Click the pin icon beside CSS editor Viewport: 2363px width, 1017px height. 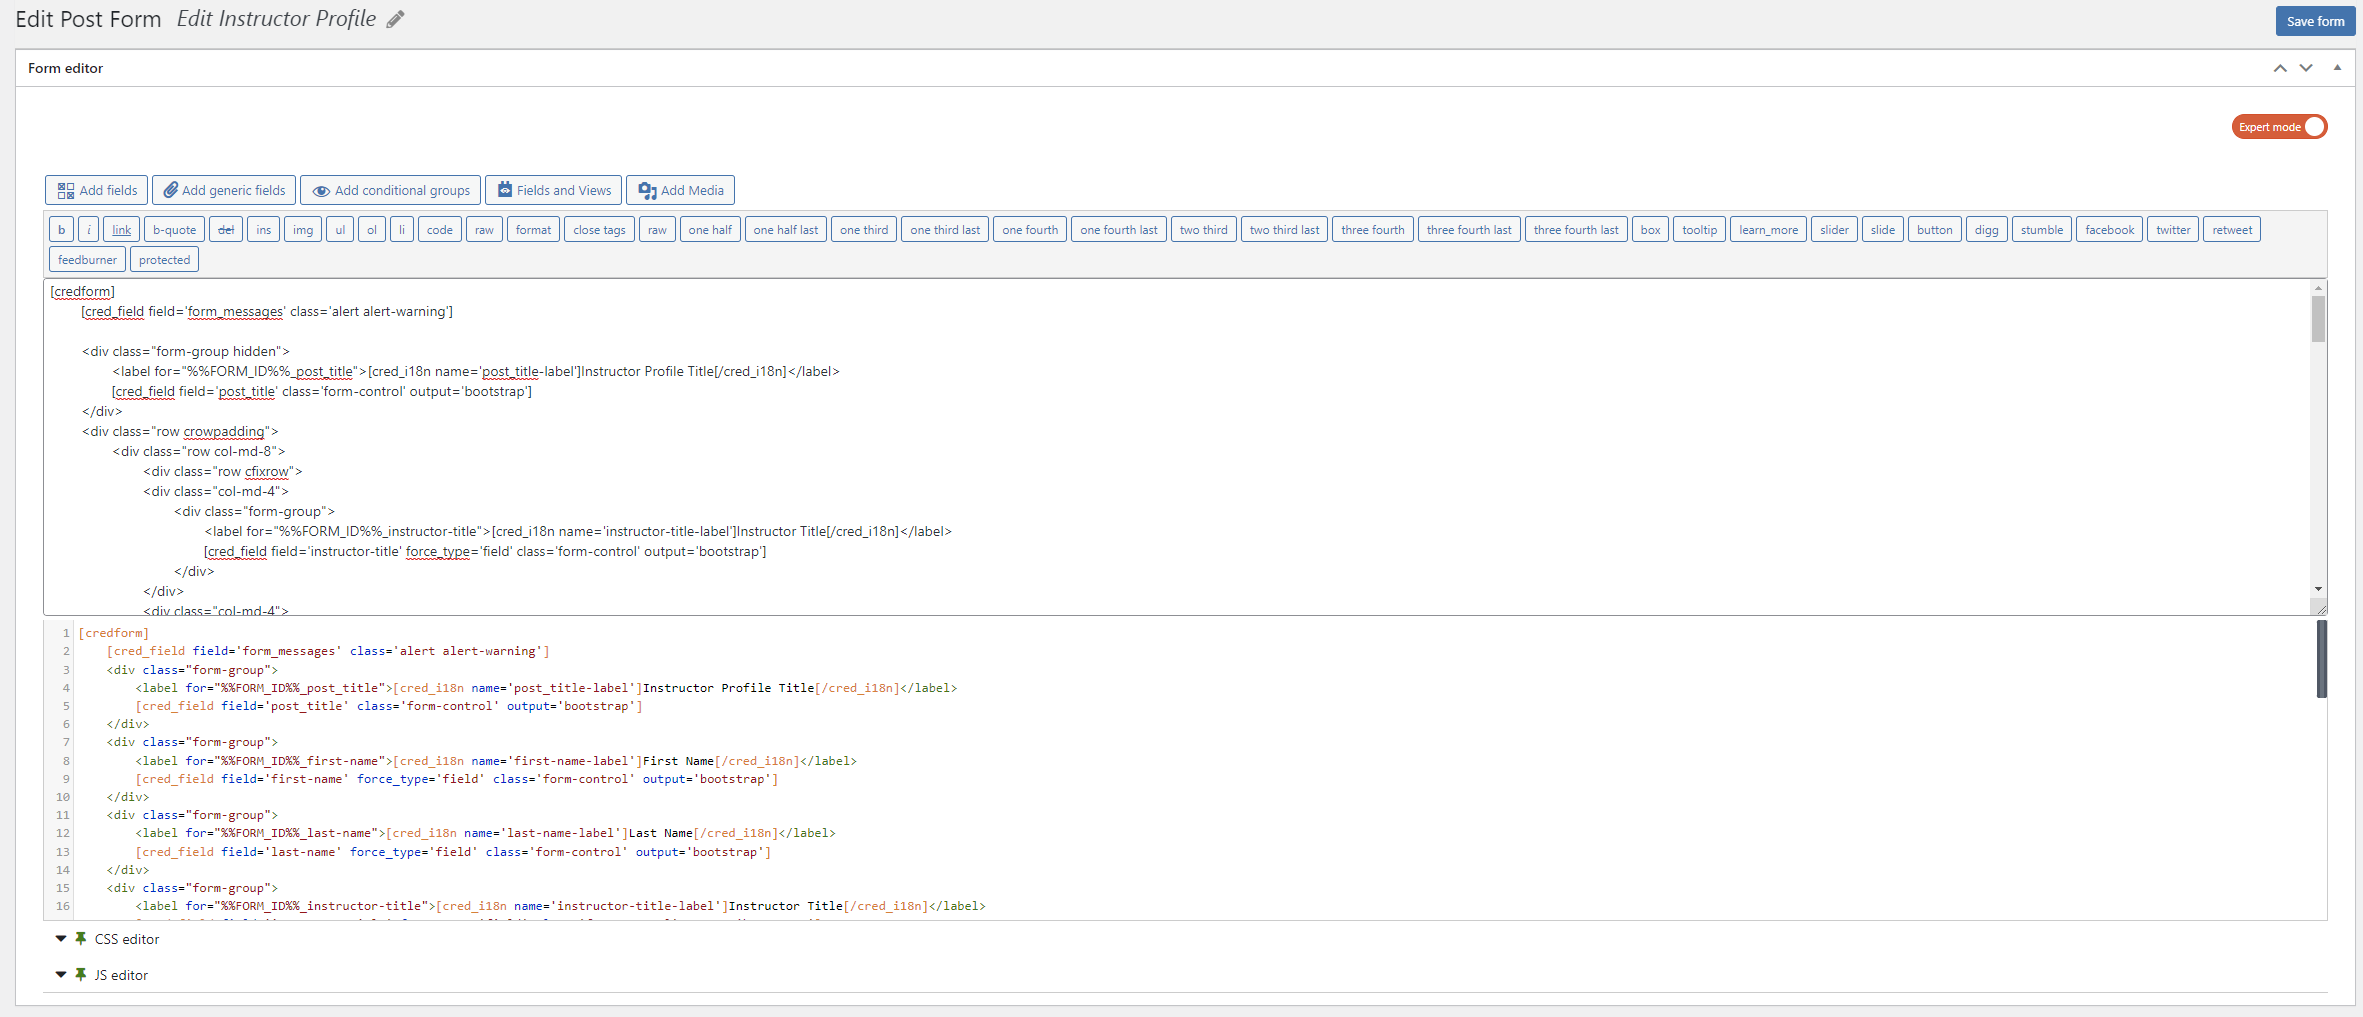81,939
